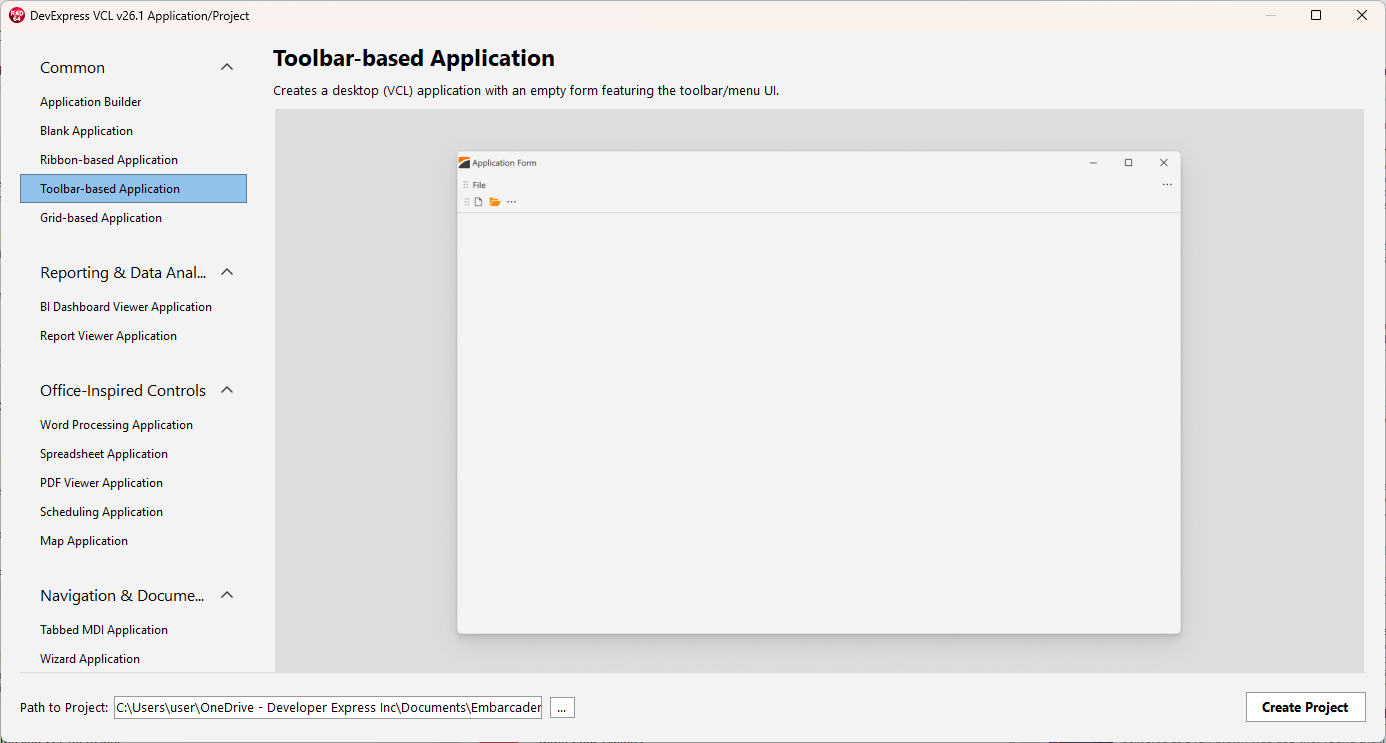Image resolution: width=1386 pixels, height=743 pixels.
Task: Choose Word Processing Application
Action: [x=133, y=425]
